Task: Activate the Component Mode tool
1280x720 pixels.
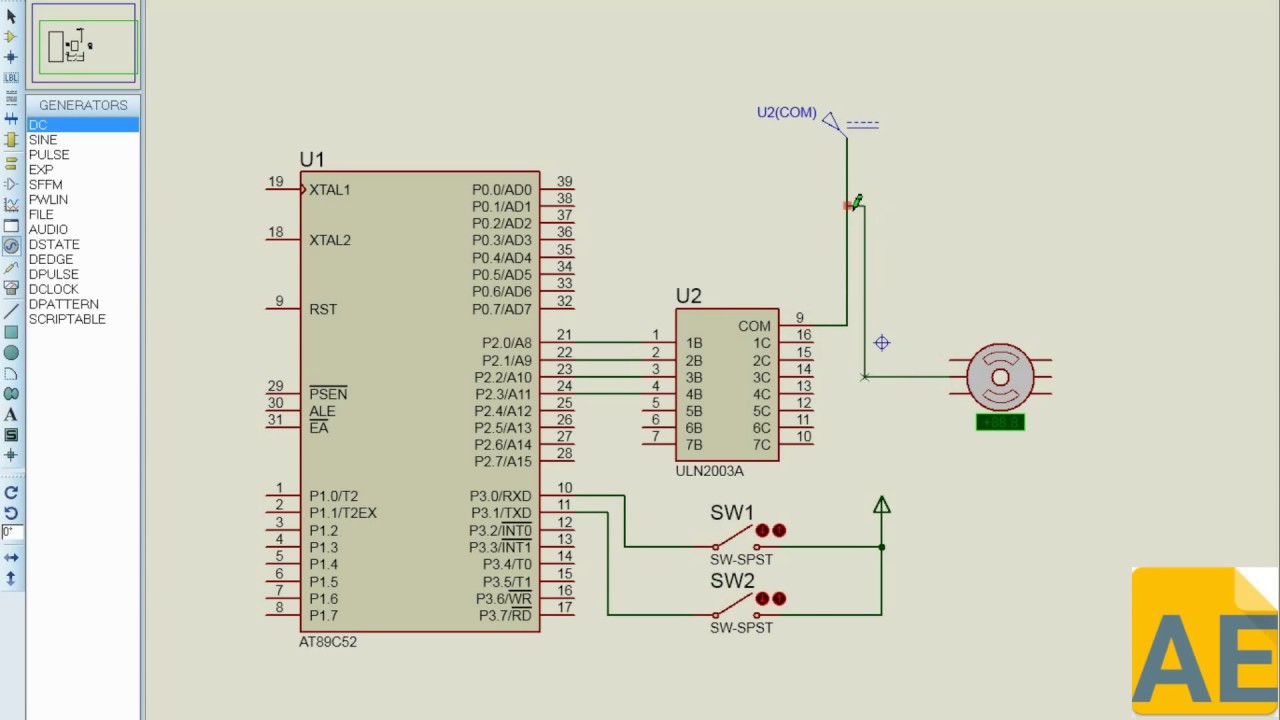Action: 11,36
